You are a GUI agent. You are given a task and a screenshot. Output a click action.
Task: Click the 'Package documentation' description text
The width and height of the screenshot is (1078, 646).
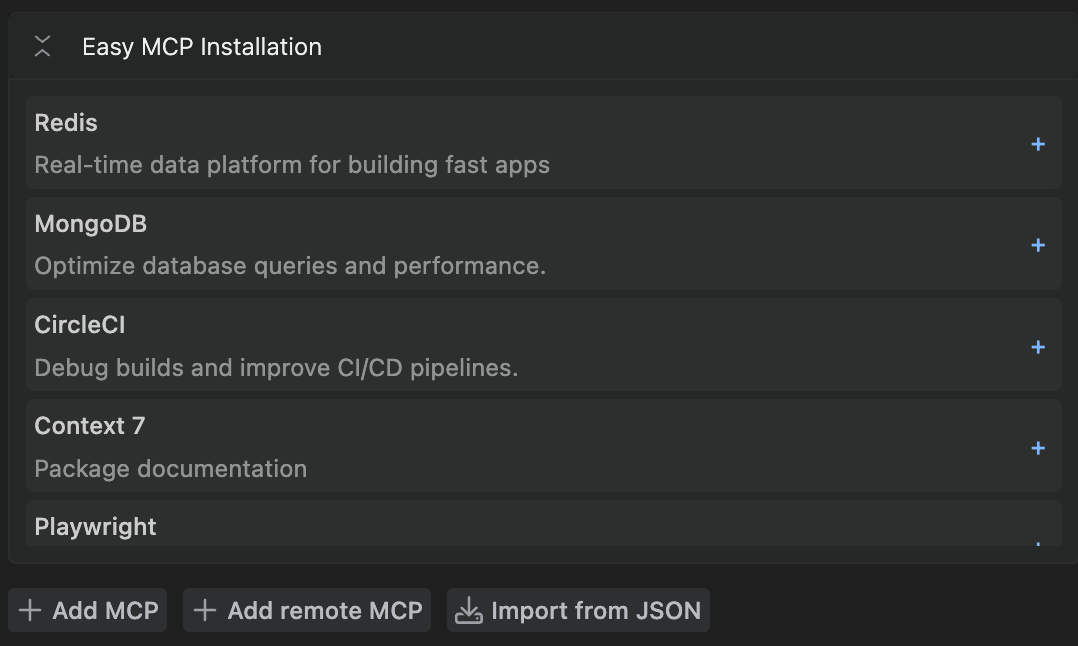point(171,469)
